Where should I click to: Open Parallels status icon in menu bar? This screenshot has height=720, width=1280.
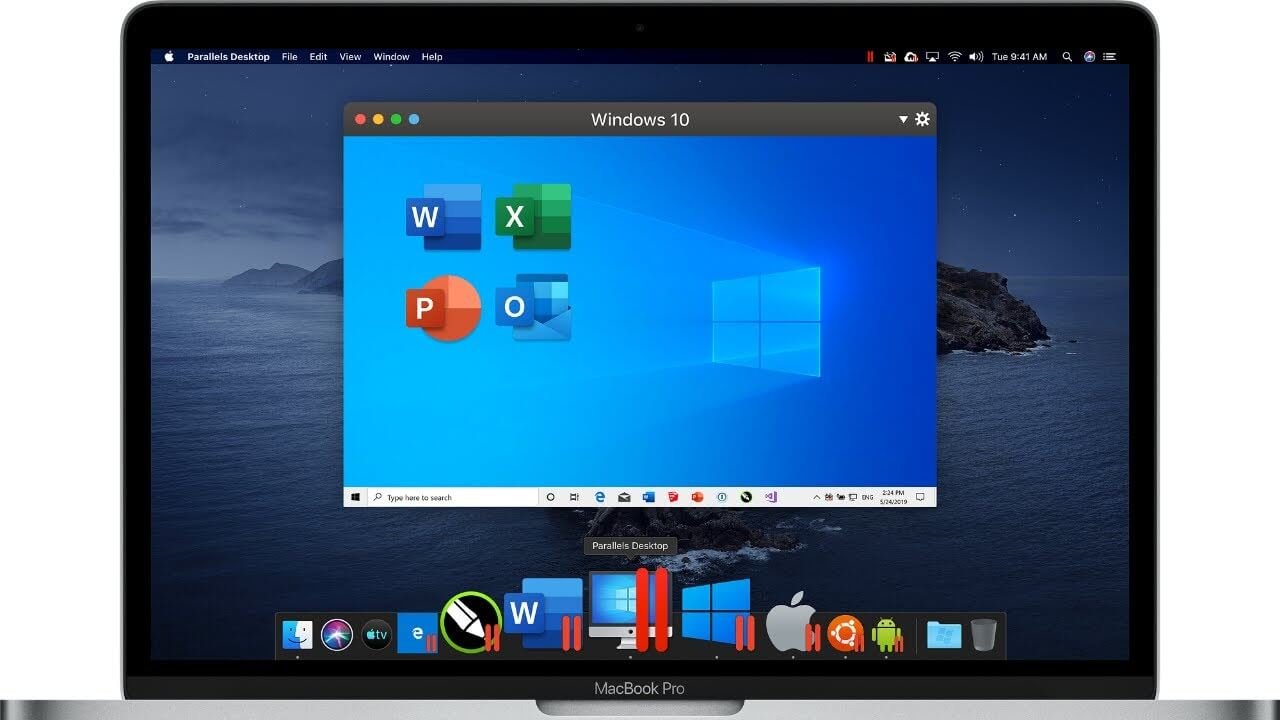(870, 57)
